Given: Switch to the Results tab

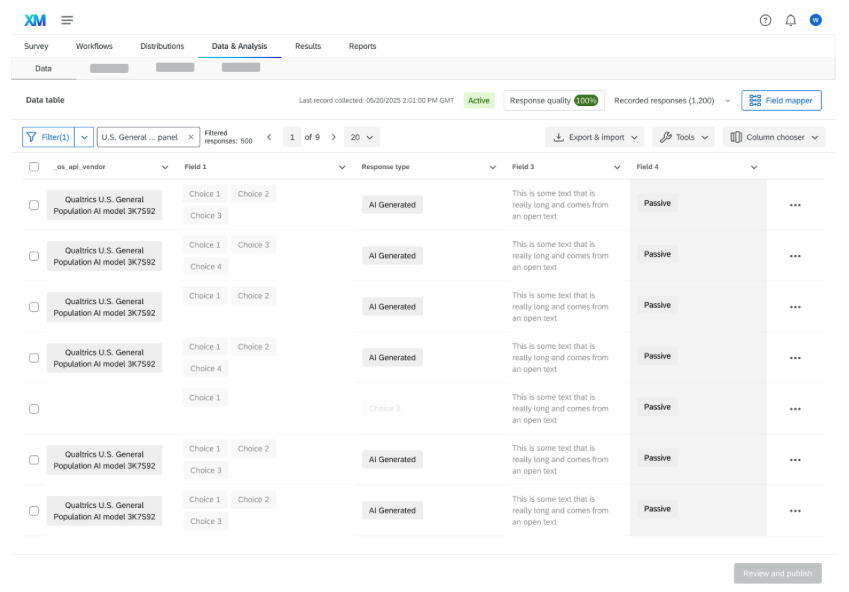Looking at the screenshot, I should pos(308,46).
